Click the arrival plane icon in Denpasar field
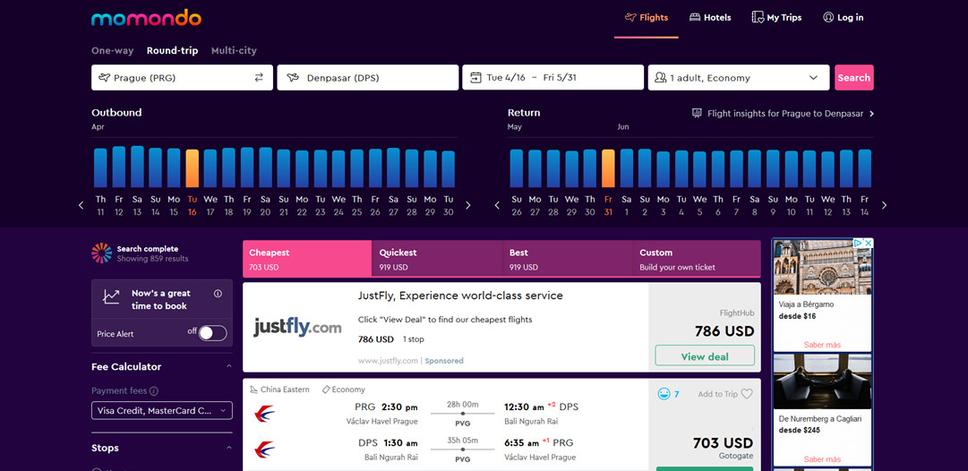 (x=293, y=77)
